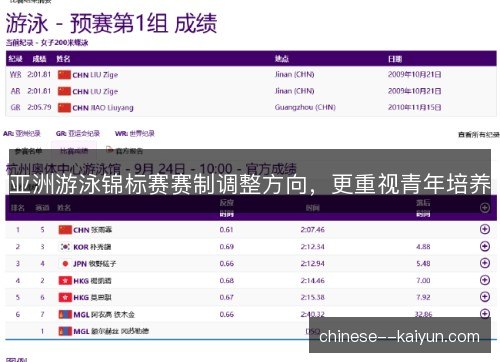The height and width of the screenshot is (362, 500).
Task: Click the 姓名 header in the records table
Action: coord(63,59)
